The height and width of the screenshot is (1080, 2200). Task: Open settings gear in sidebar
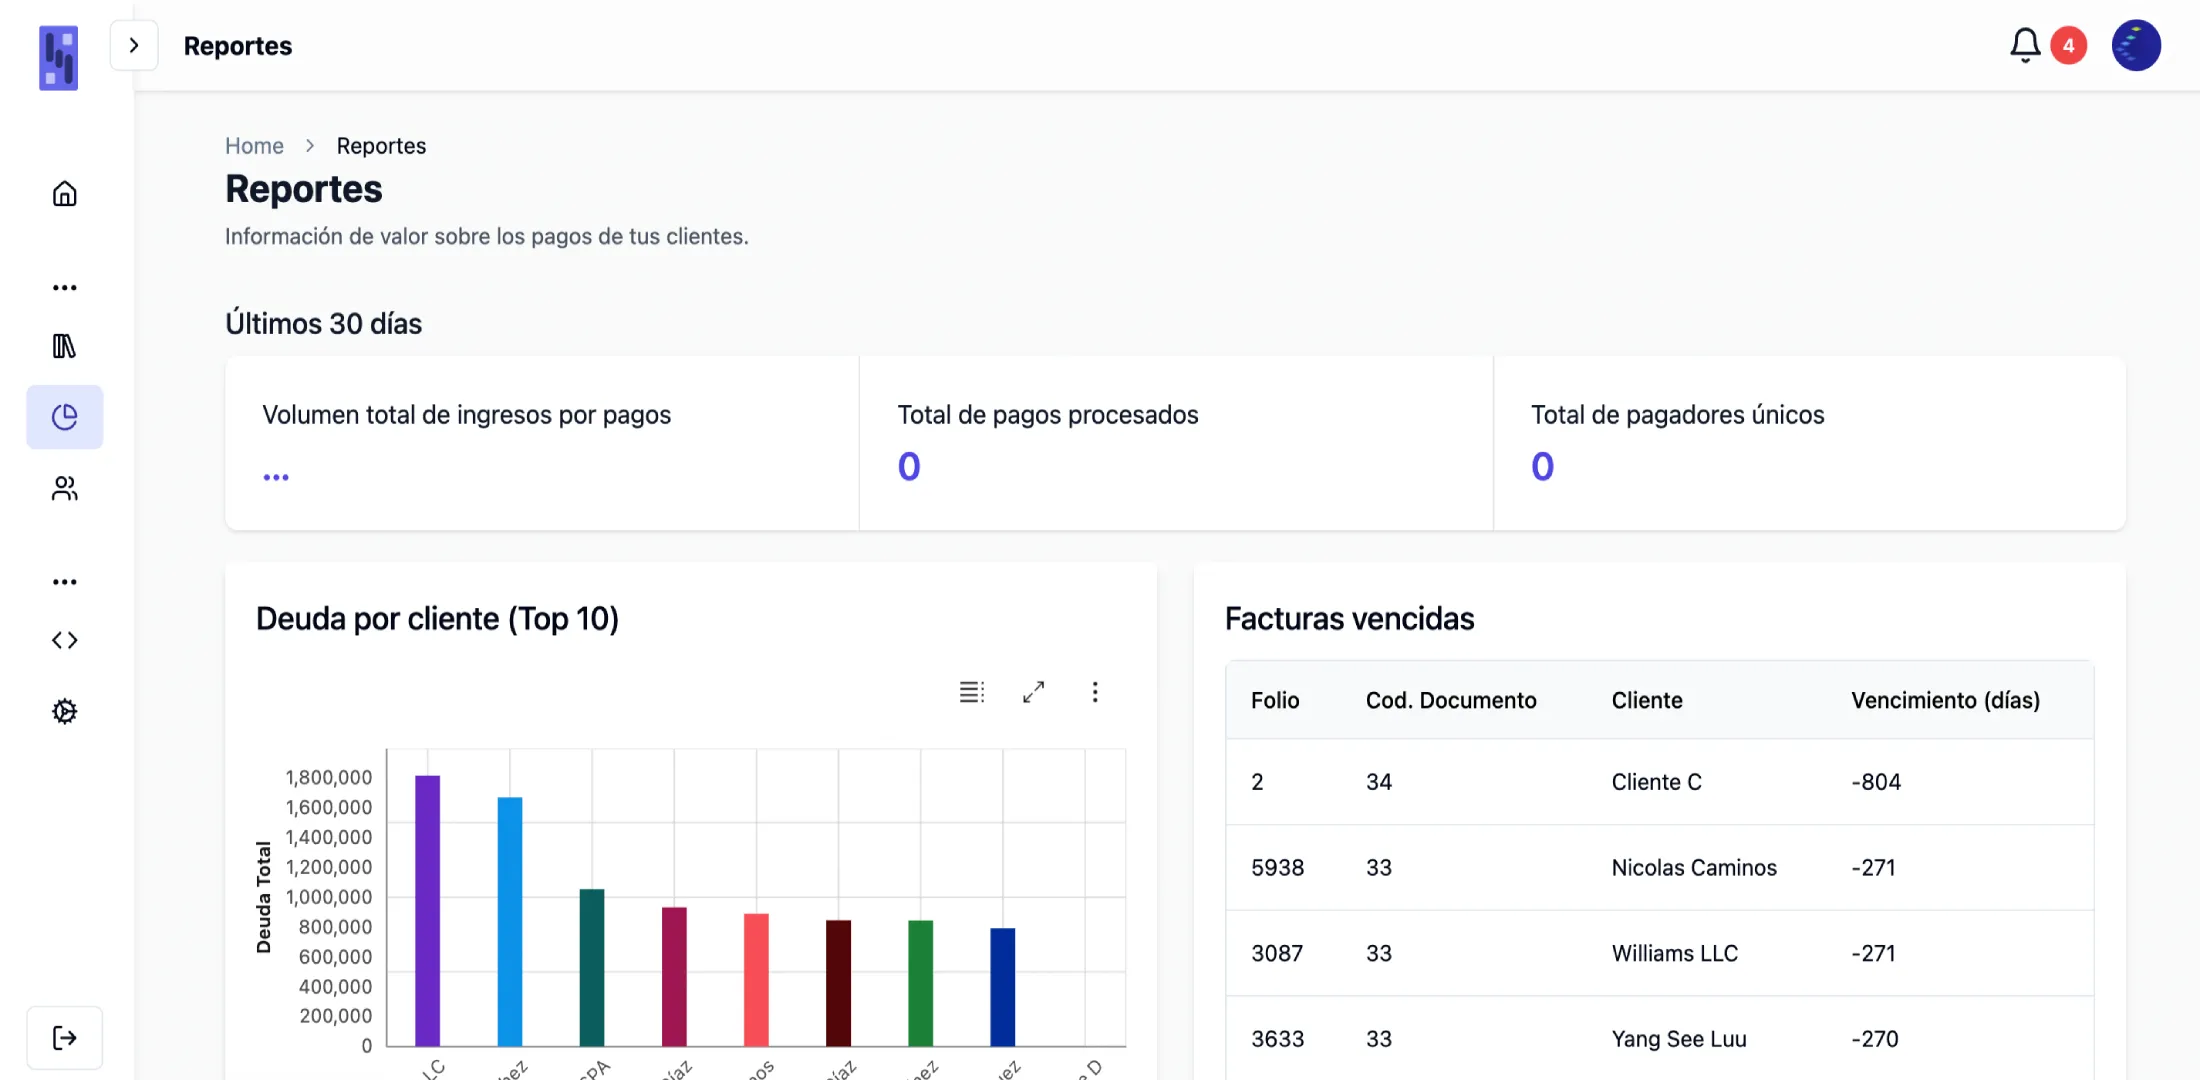(x=65, y=711)
